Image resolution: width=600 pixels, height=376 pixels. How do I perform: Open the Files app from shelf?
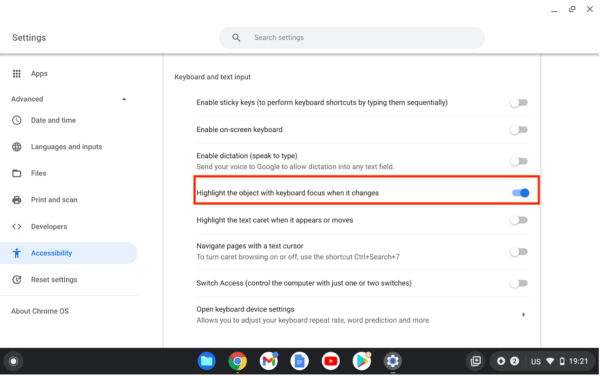tap(207, 361)
